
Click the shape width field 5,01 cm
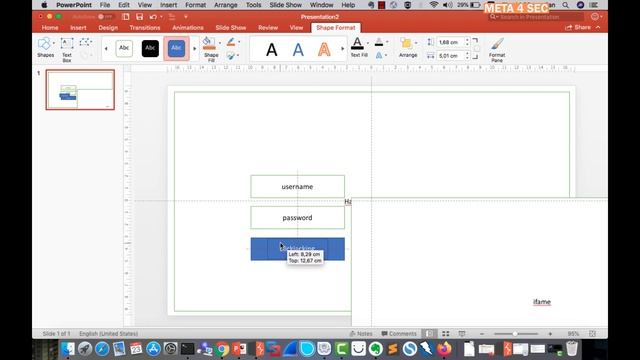click(x=451, y=56)
